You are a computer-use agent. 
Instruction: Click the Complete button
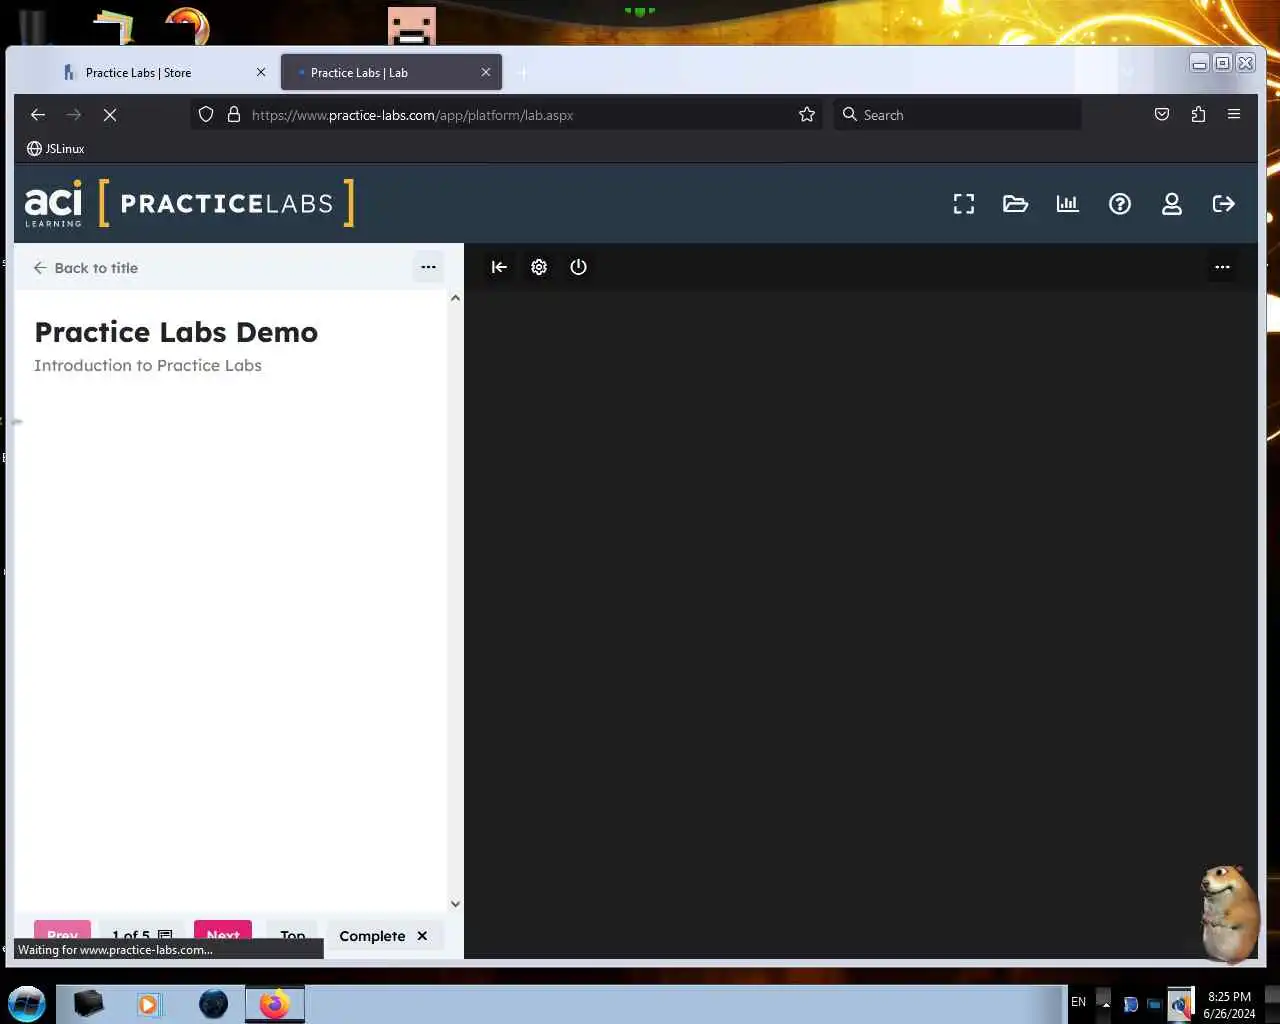coord(384,935)
